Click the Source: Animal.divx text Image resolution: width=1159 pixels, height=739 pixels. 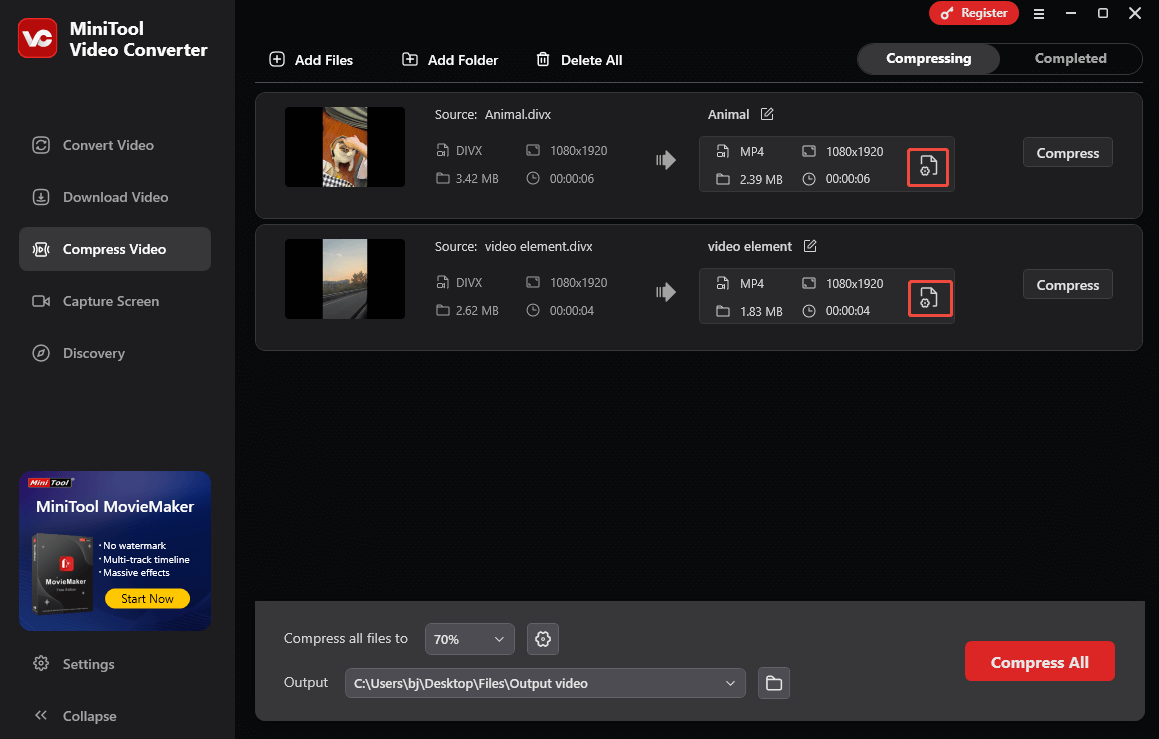point(492,115)
